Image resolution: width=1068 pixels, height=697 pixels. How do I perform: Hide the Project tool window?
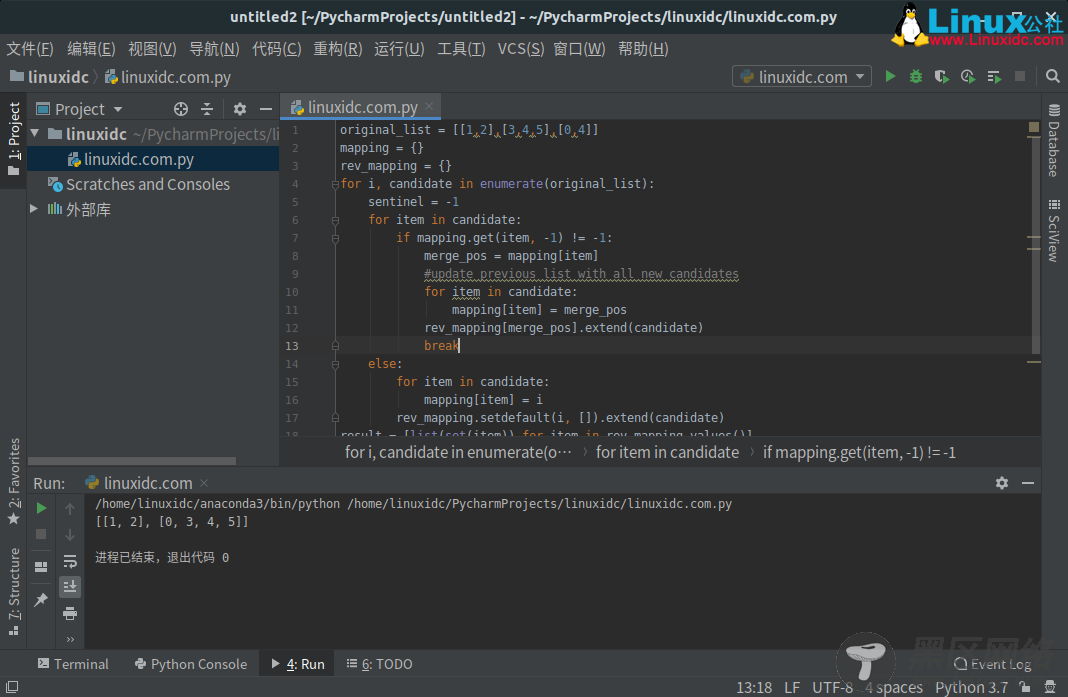pos(266,109)
